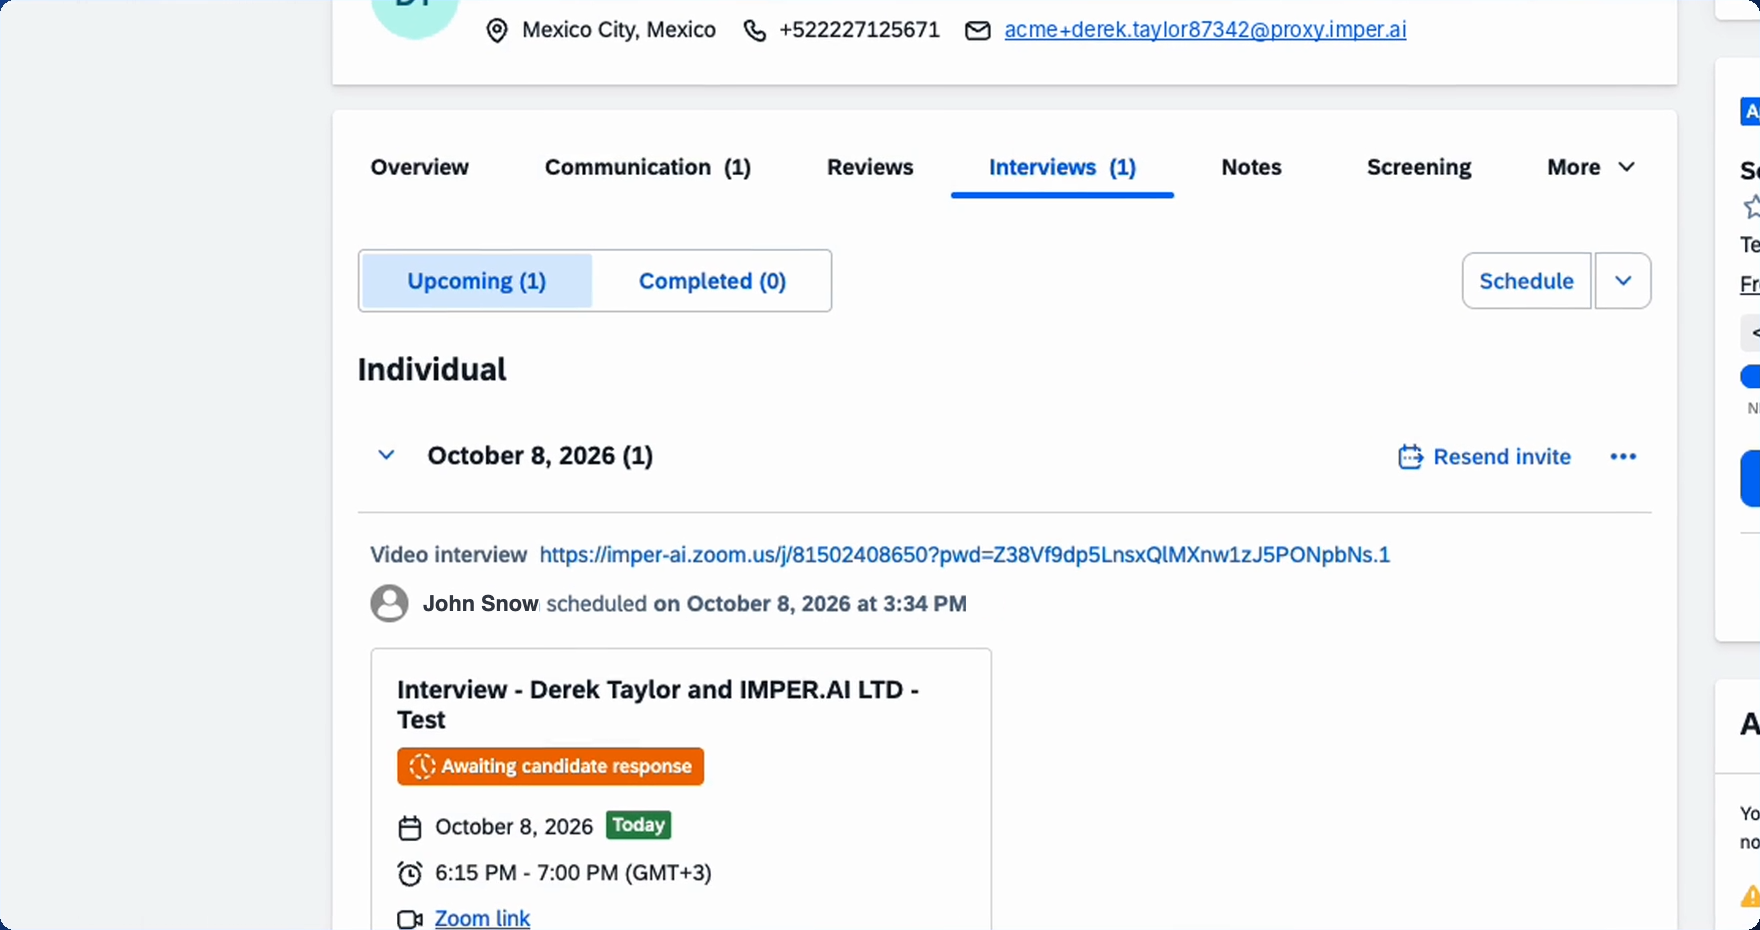
Task: Click the phone number +522227125671
Action: click(859, 30)
